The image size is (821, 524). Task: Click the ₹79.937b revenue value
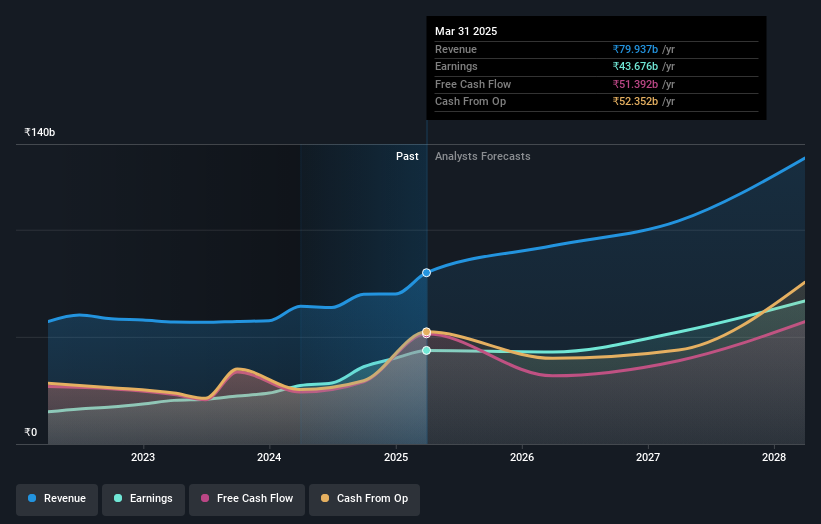click(635, 49)
